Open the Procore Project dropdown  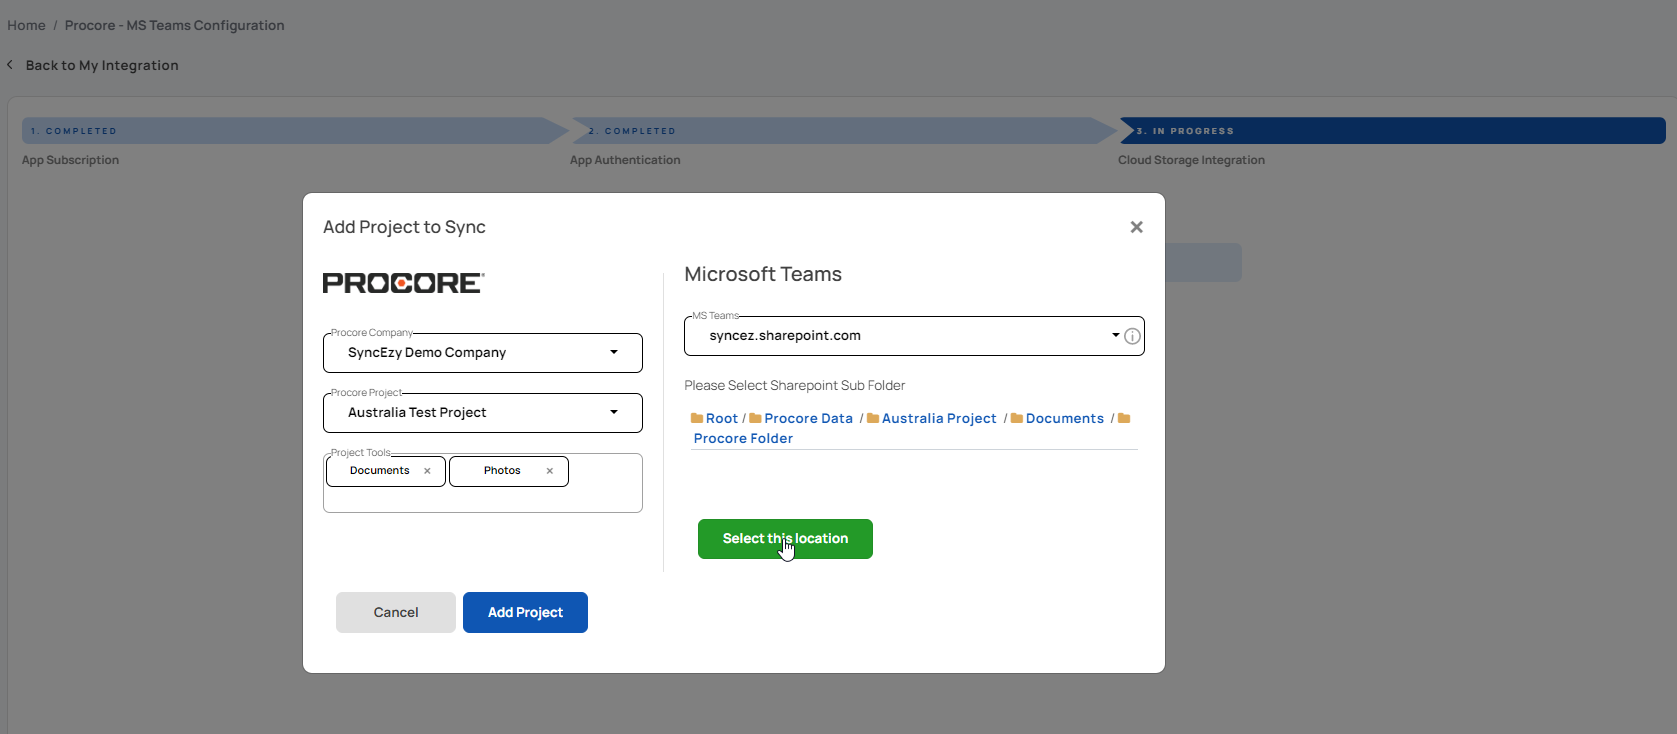pyautogui.click(x=483, y=413)
